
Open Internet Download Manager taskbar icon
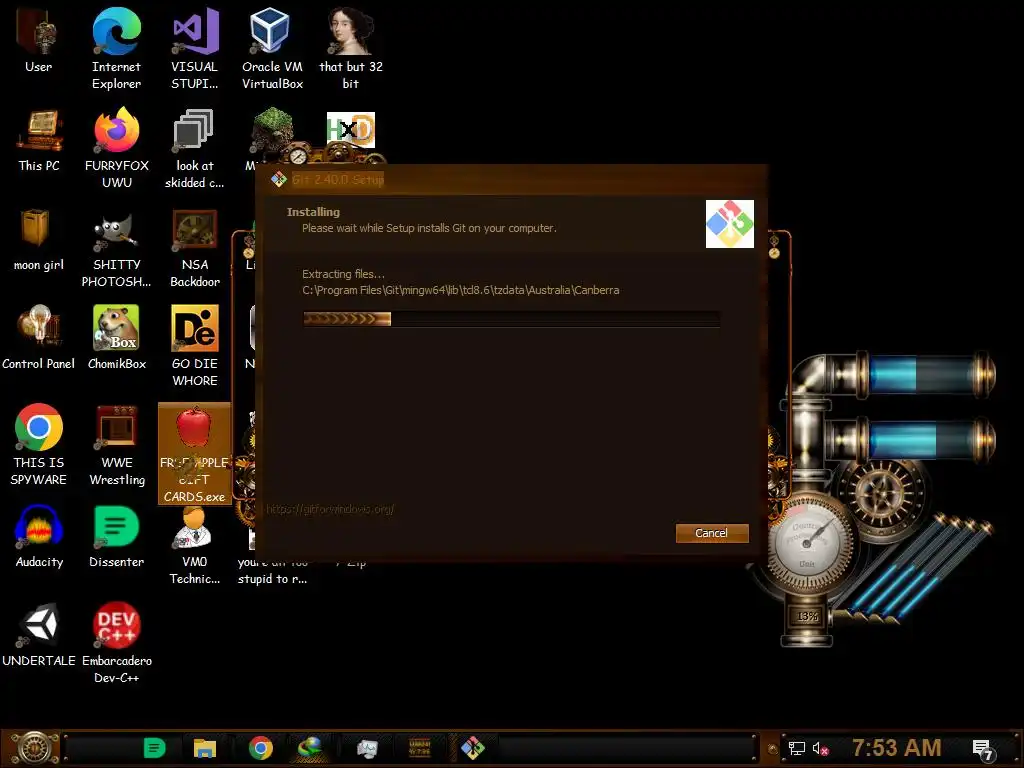(x=310, y=748)
